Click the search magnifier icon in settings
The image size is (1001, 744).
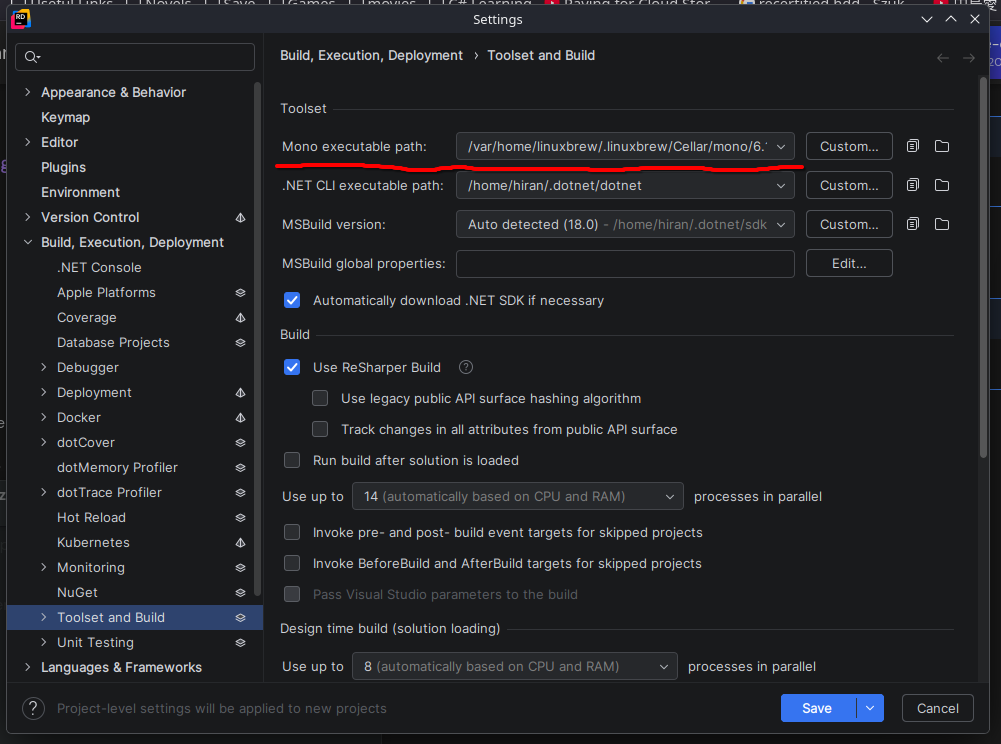[x=31, y=57]
